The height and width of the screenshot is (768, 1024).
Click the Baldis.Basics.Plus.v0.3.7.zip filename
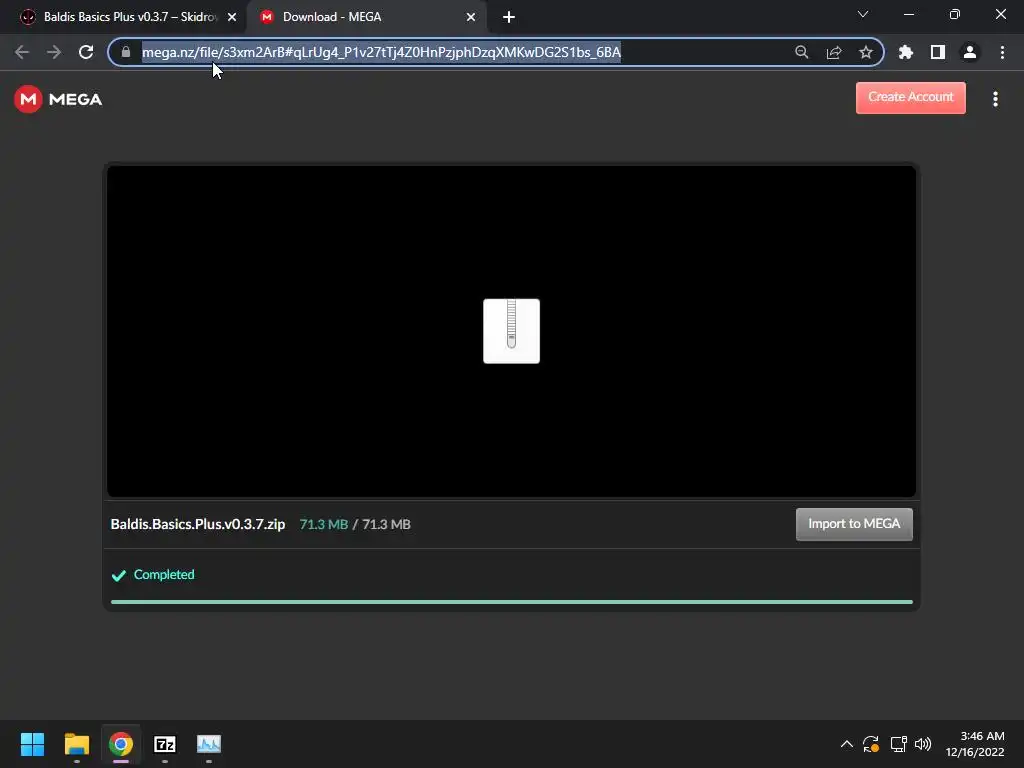tap(198, 524)
